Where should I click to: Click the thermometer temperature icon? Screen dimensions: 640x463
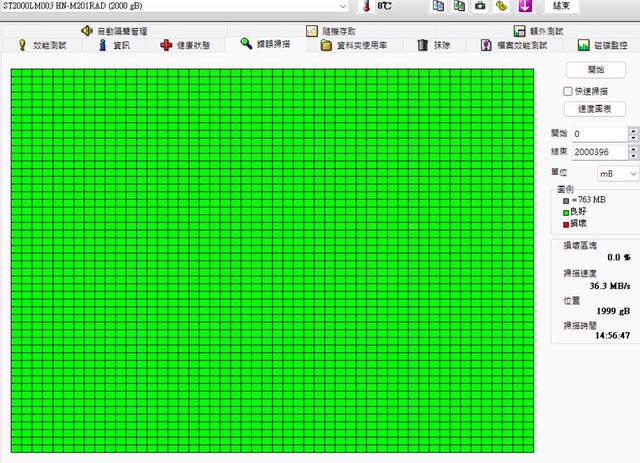point(367,6)
